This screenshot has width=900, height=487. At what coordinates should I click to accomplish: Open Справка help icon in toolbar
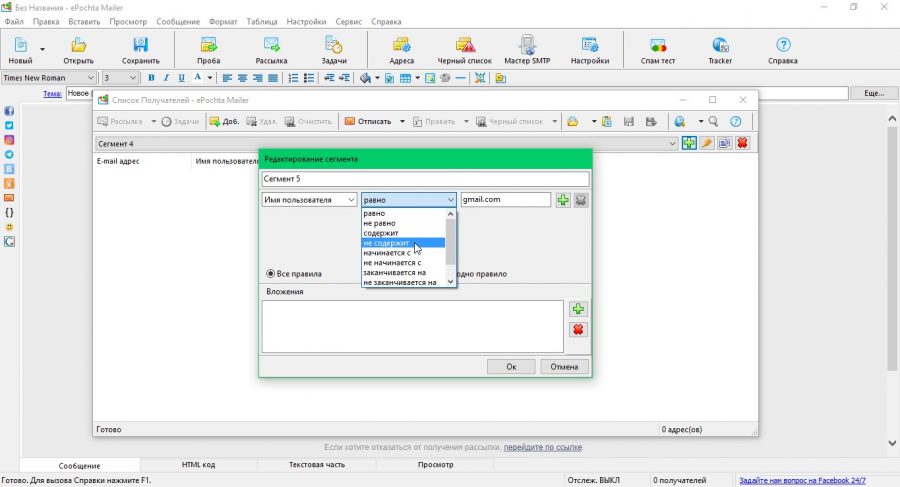[783, 51]
